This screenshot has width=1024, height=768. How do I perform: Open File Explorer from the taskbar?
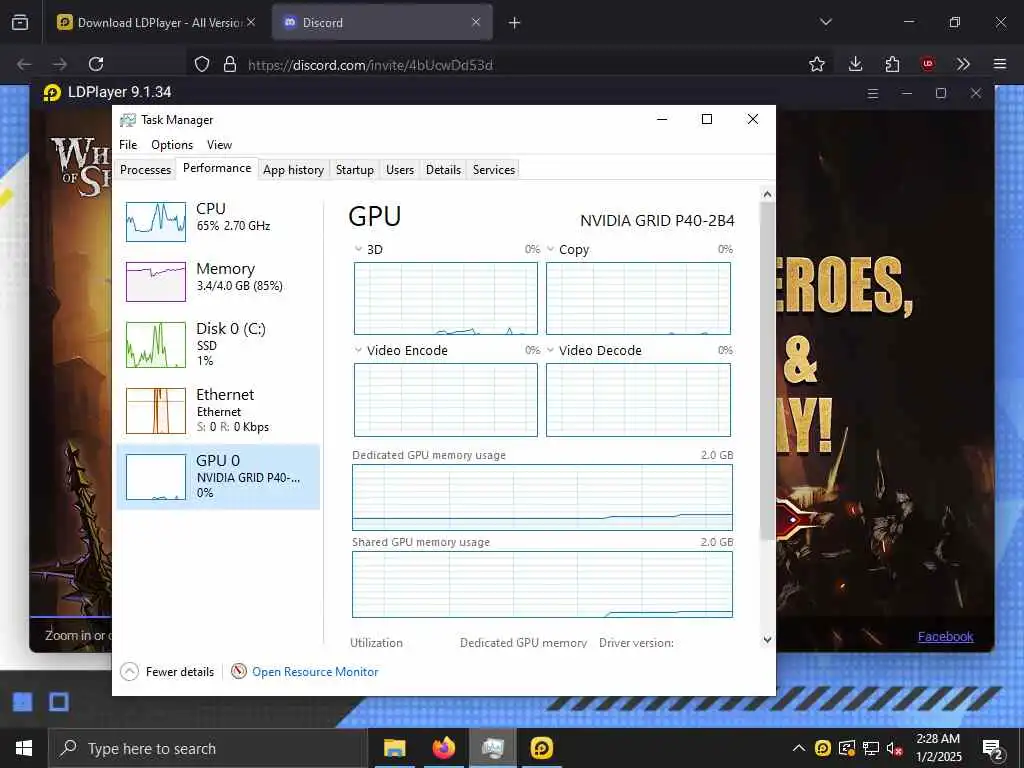click(394, 748)
